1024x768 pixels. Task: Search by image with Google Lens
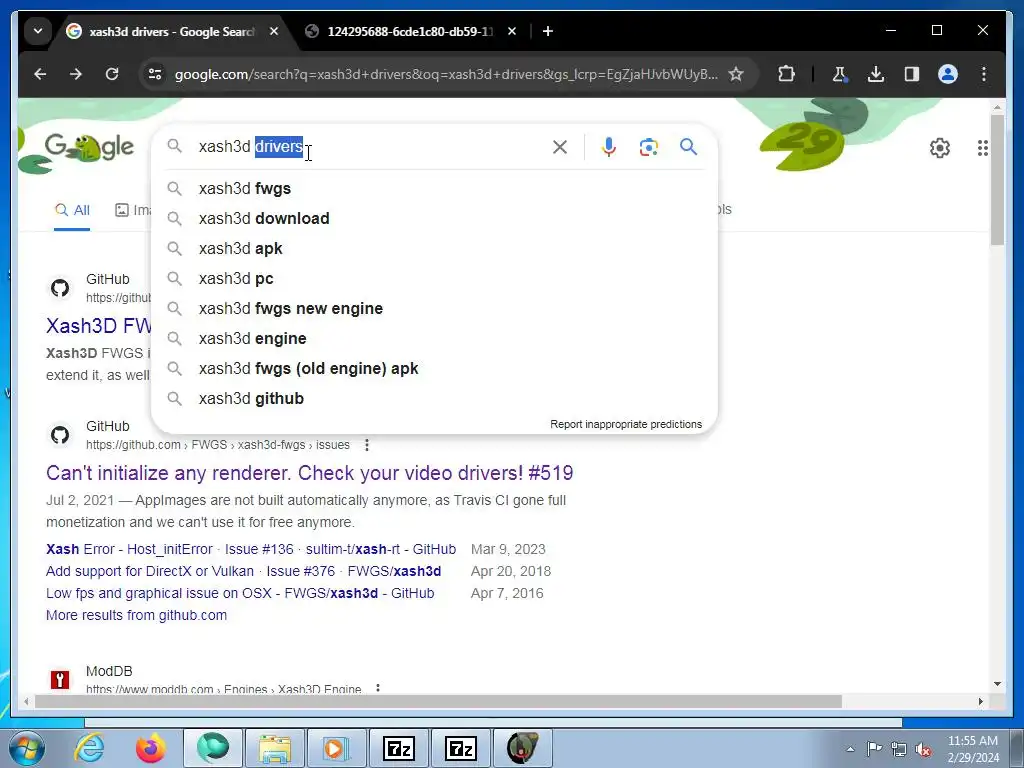click(x=648, y=147)
